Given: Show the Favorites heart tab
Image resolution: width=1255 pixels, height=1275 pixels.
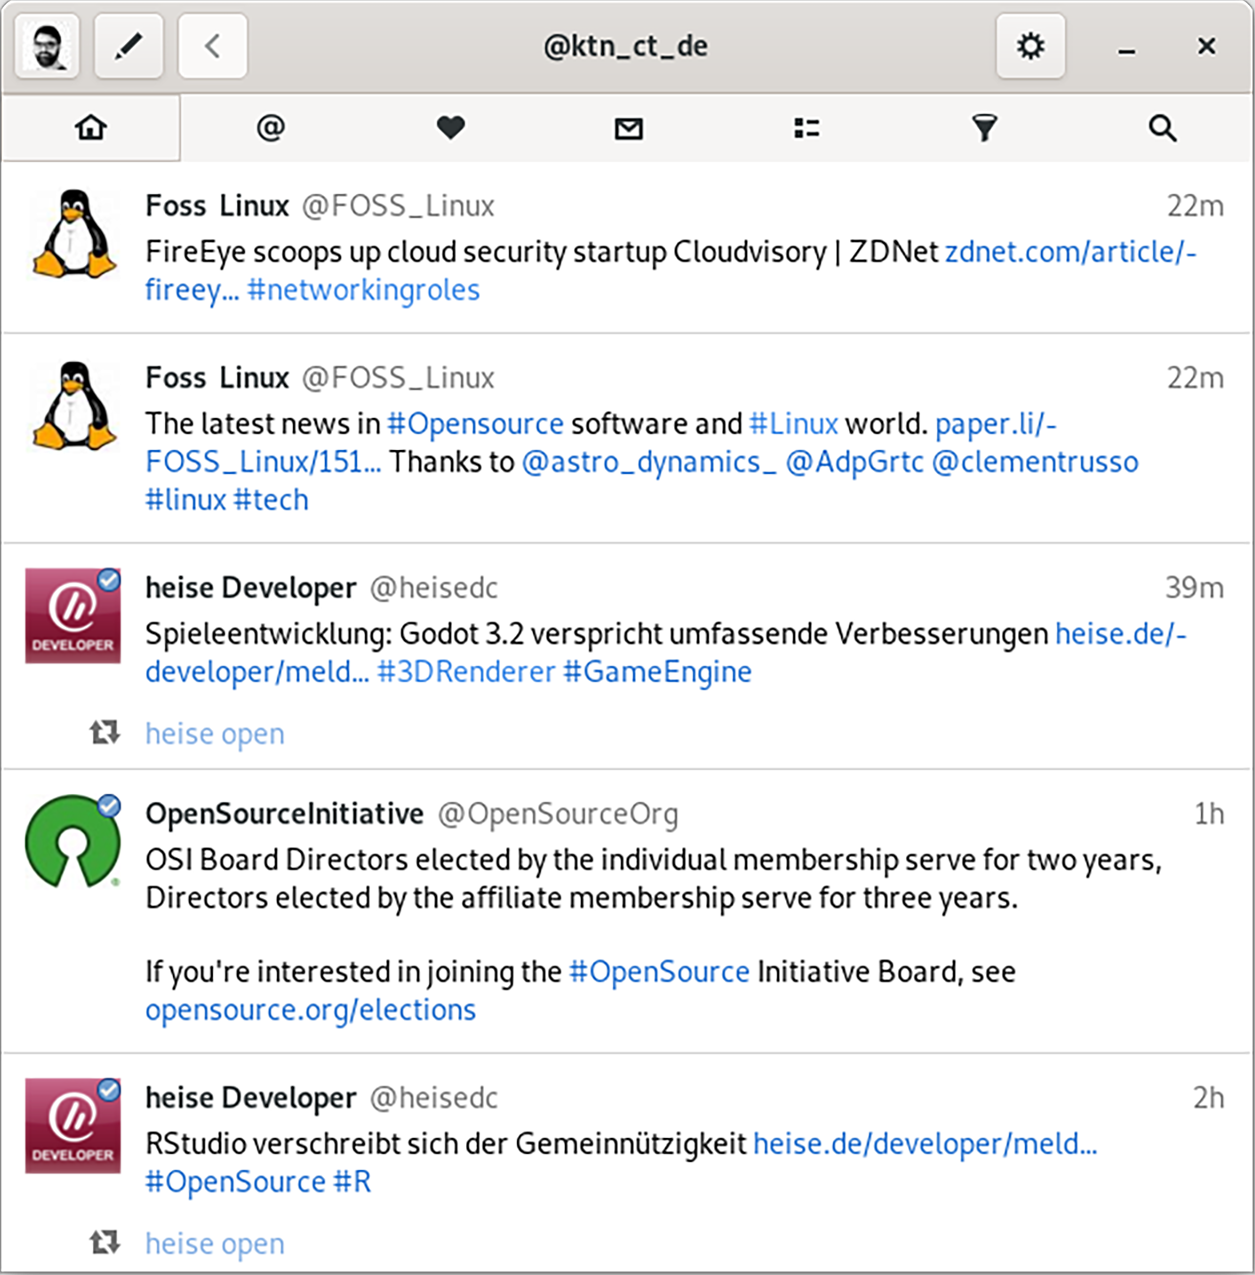Looking at the screenshot, I should pyautogui.click(x=450, y=128).
